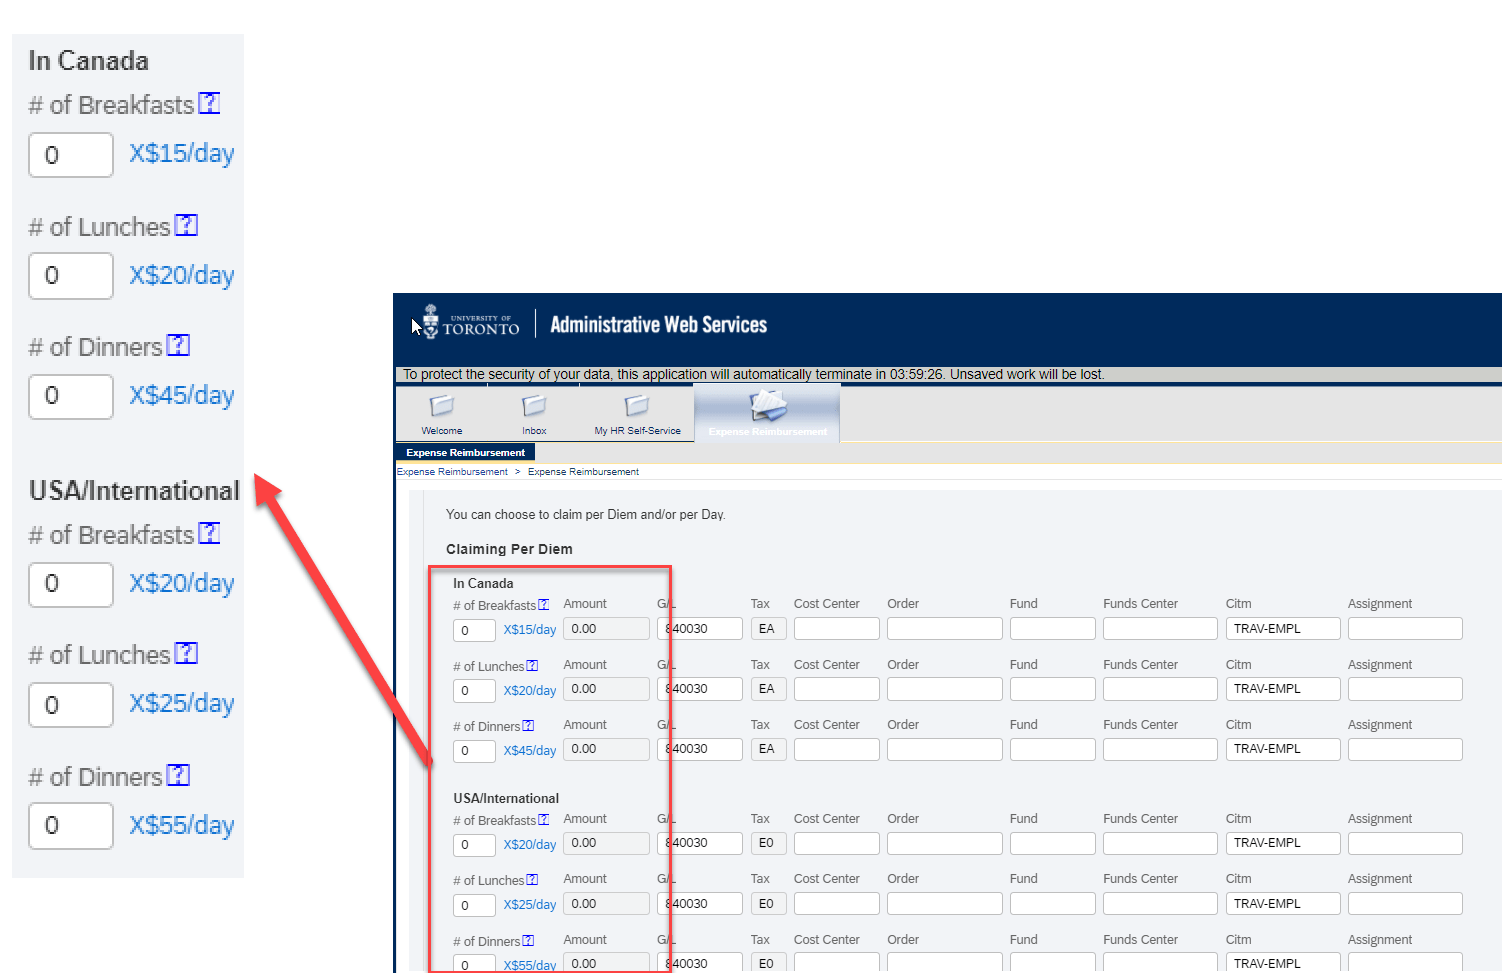Click In Canada Lunches help icon in enlarged panel
This screenshot has height=973, width=1502.
[186, 225]
